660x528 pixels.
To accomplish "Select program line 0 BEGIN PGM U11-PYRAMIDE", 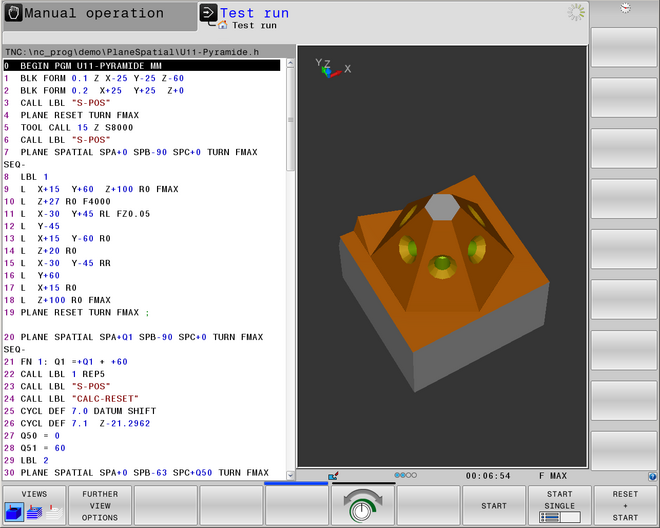I will point(140,65).
